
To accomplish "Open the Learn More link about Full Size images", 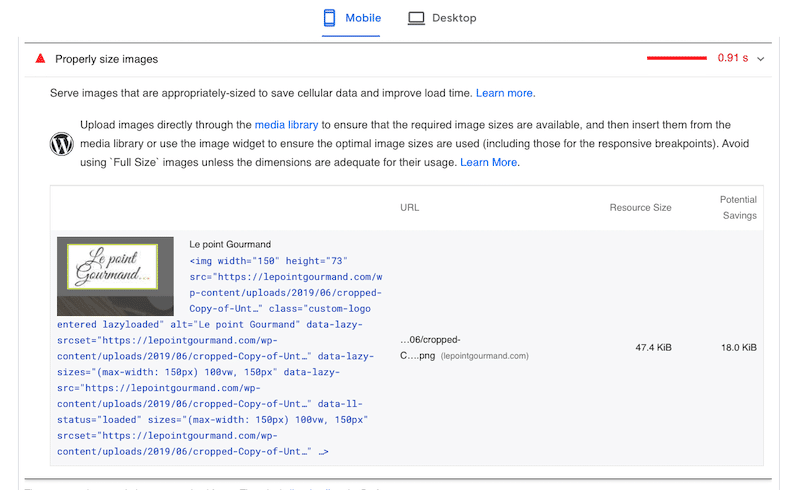I will pyautogui.click(x=489, y=162).
